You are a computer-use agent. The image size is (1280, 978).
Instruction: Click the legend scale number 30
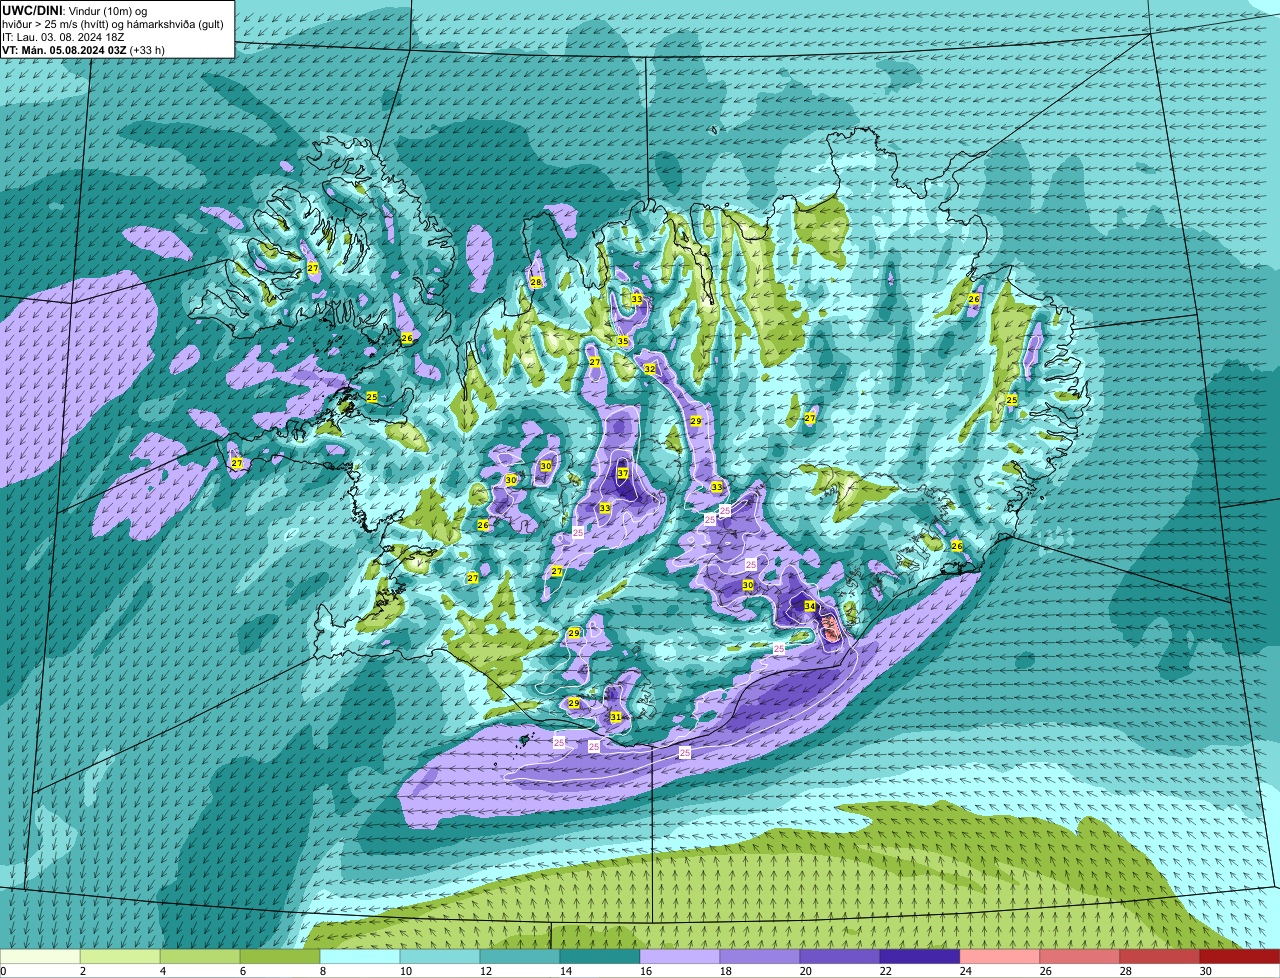[x=1206, y=971]
